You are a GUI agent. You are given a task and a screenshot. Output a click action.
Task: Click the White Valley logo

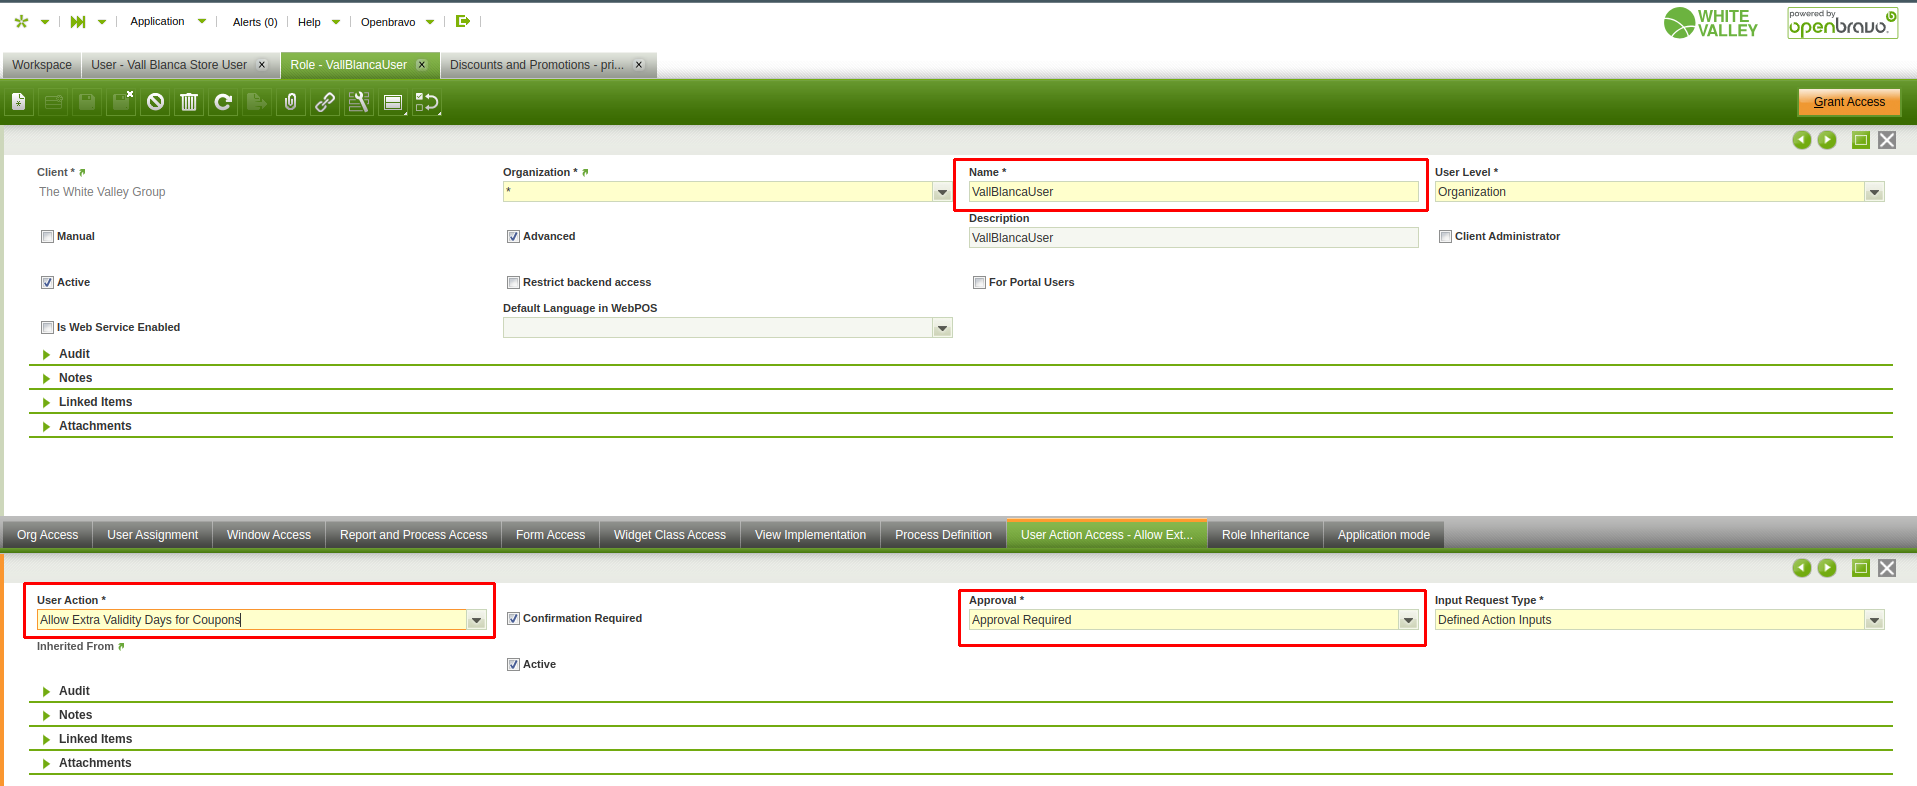[x=1710, y=23]
